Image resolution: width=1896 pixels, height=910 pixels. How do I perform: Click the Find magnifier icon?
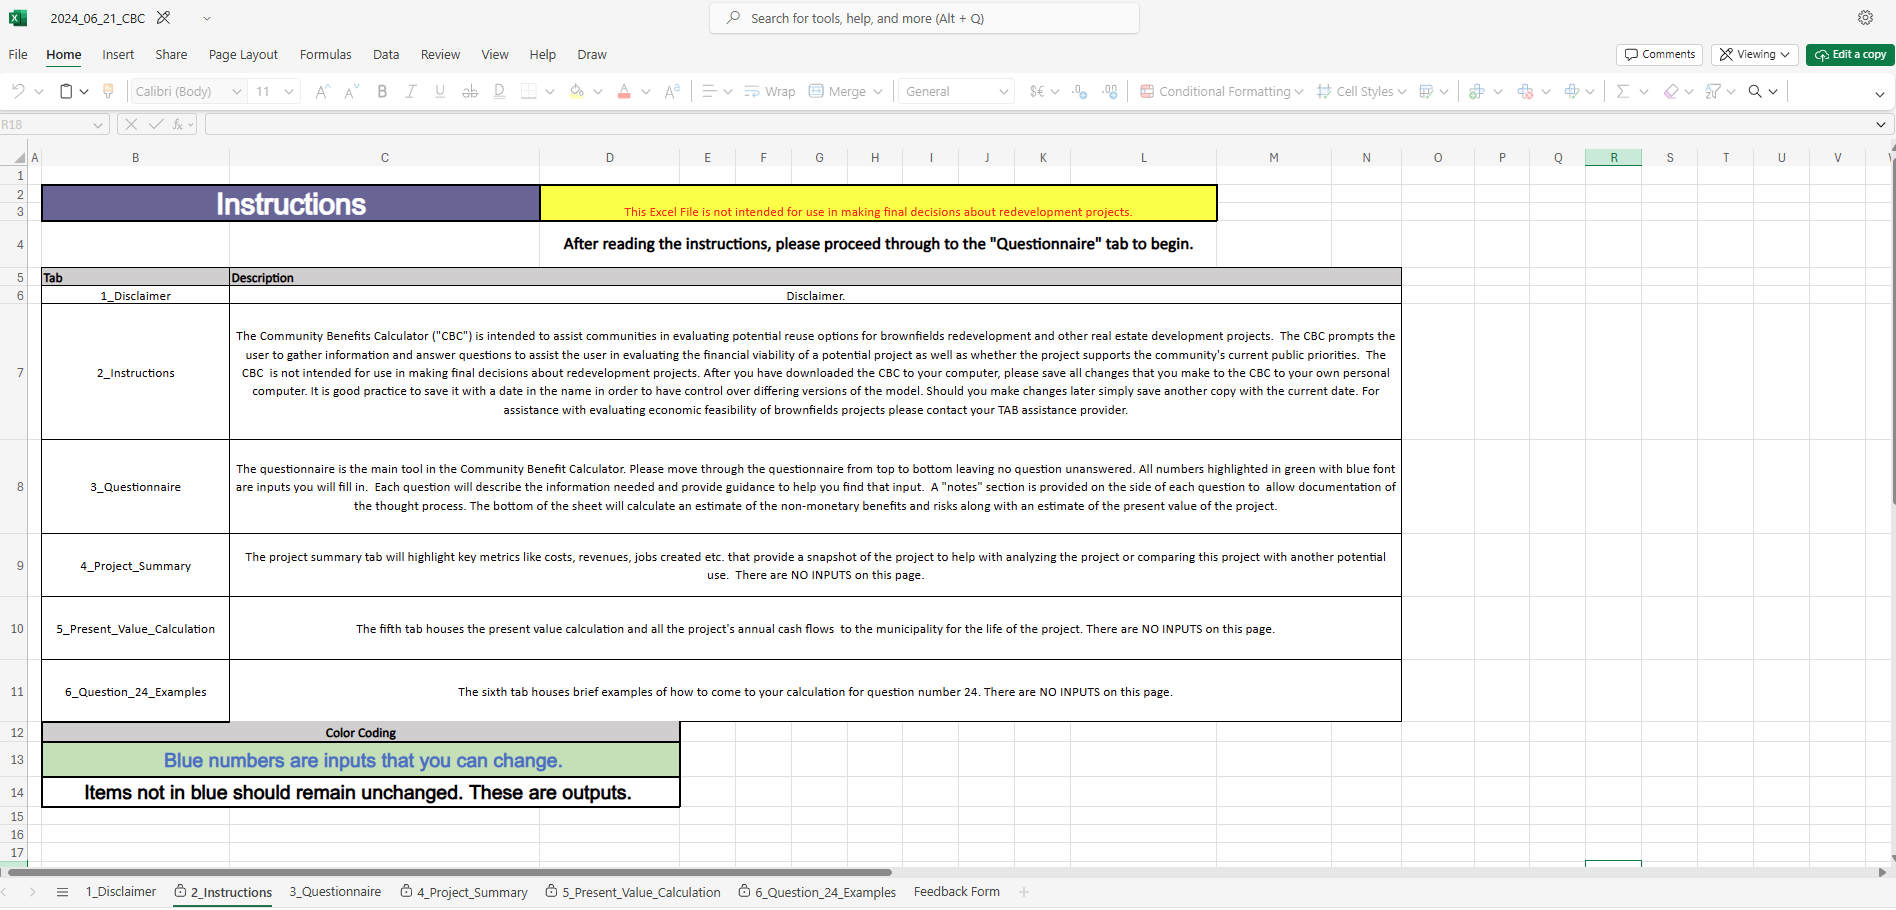click(x=1757, y=91)
